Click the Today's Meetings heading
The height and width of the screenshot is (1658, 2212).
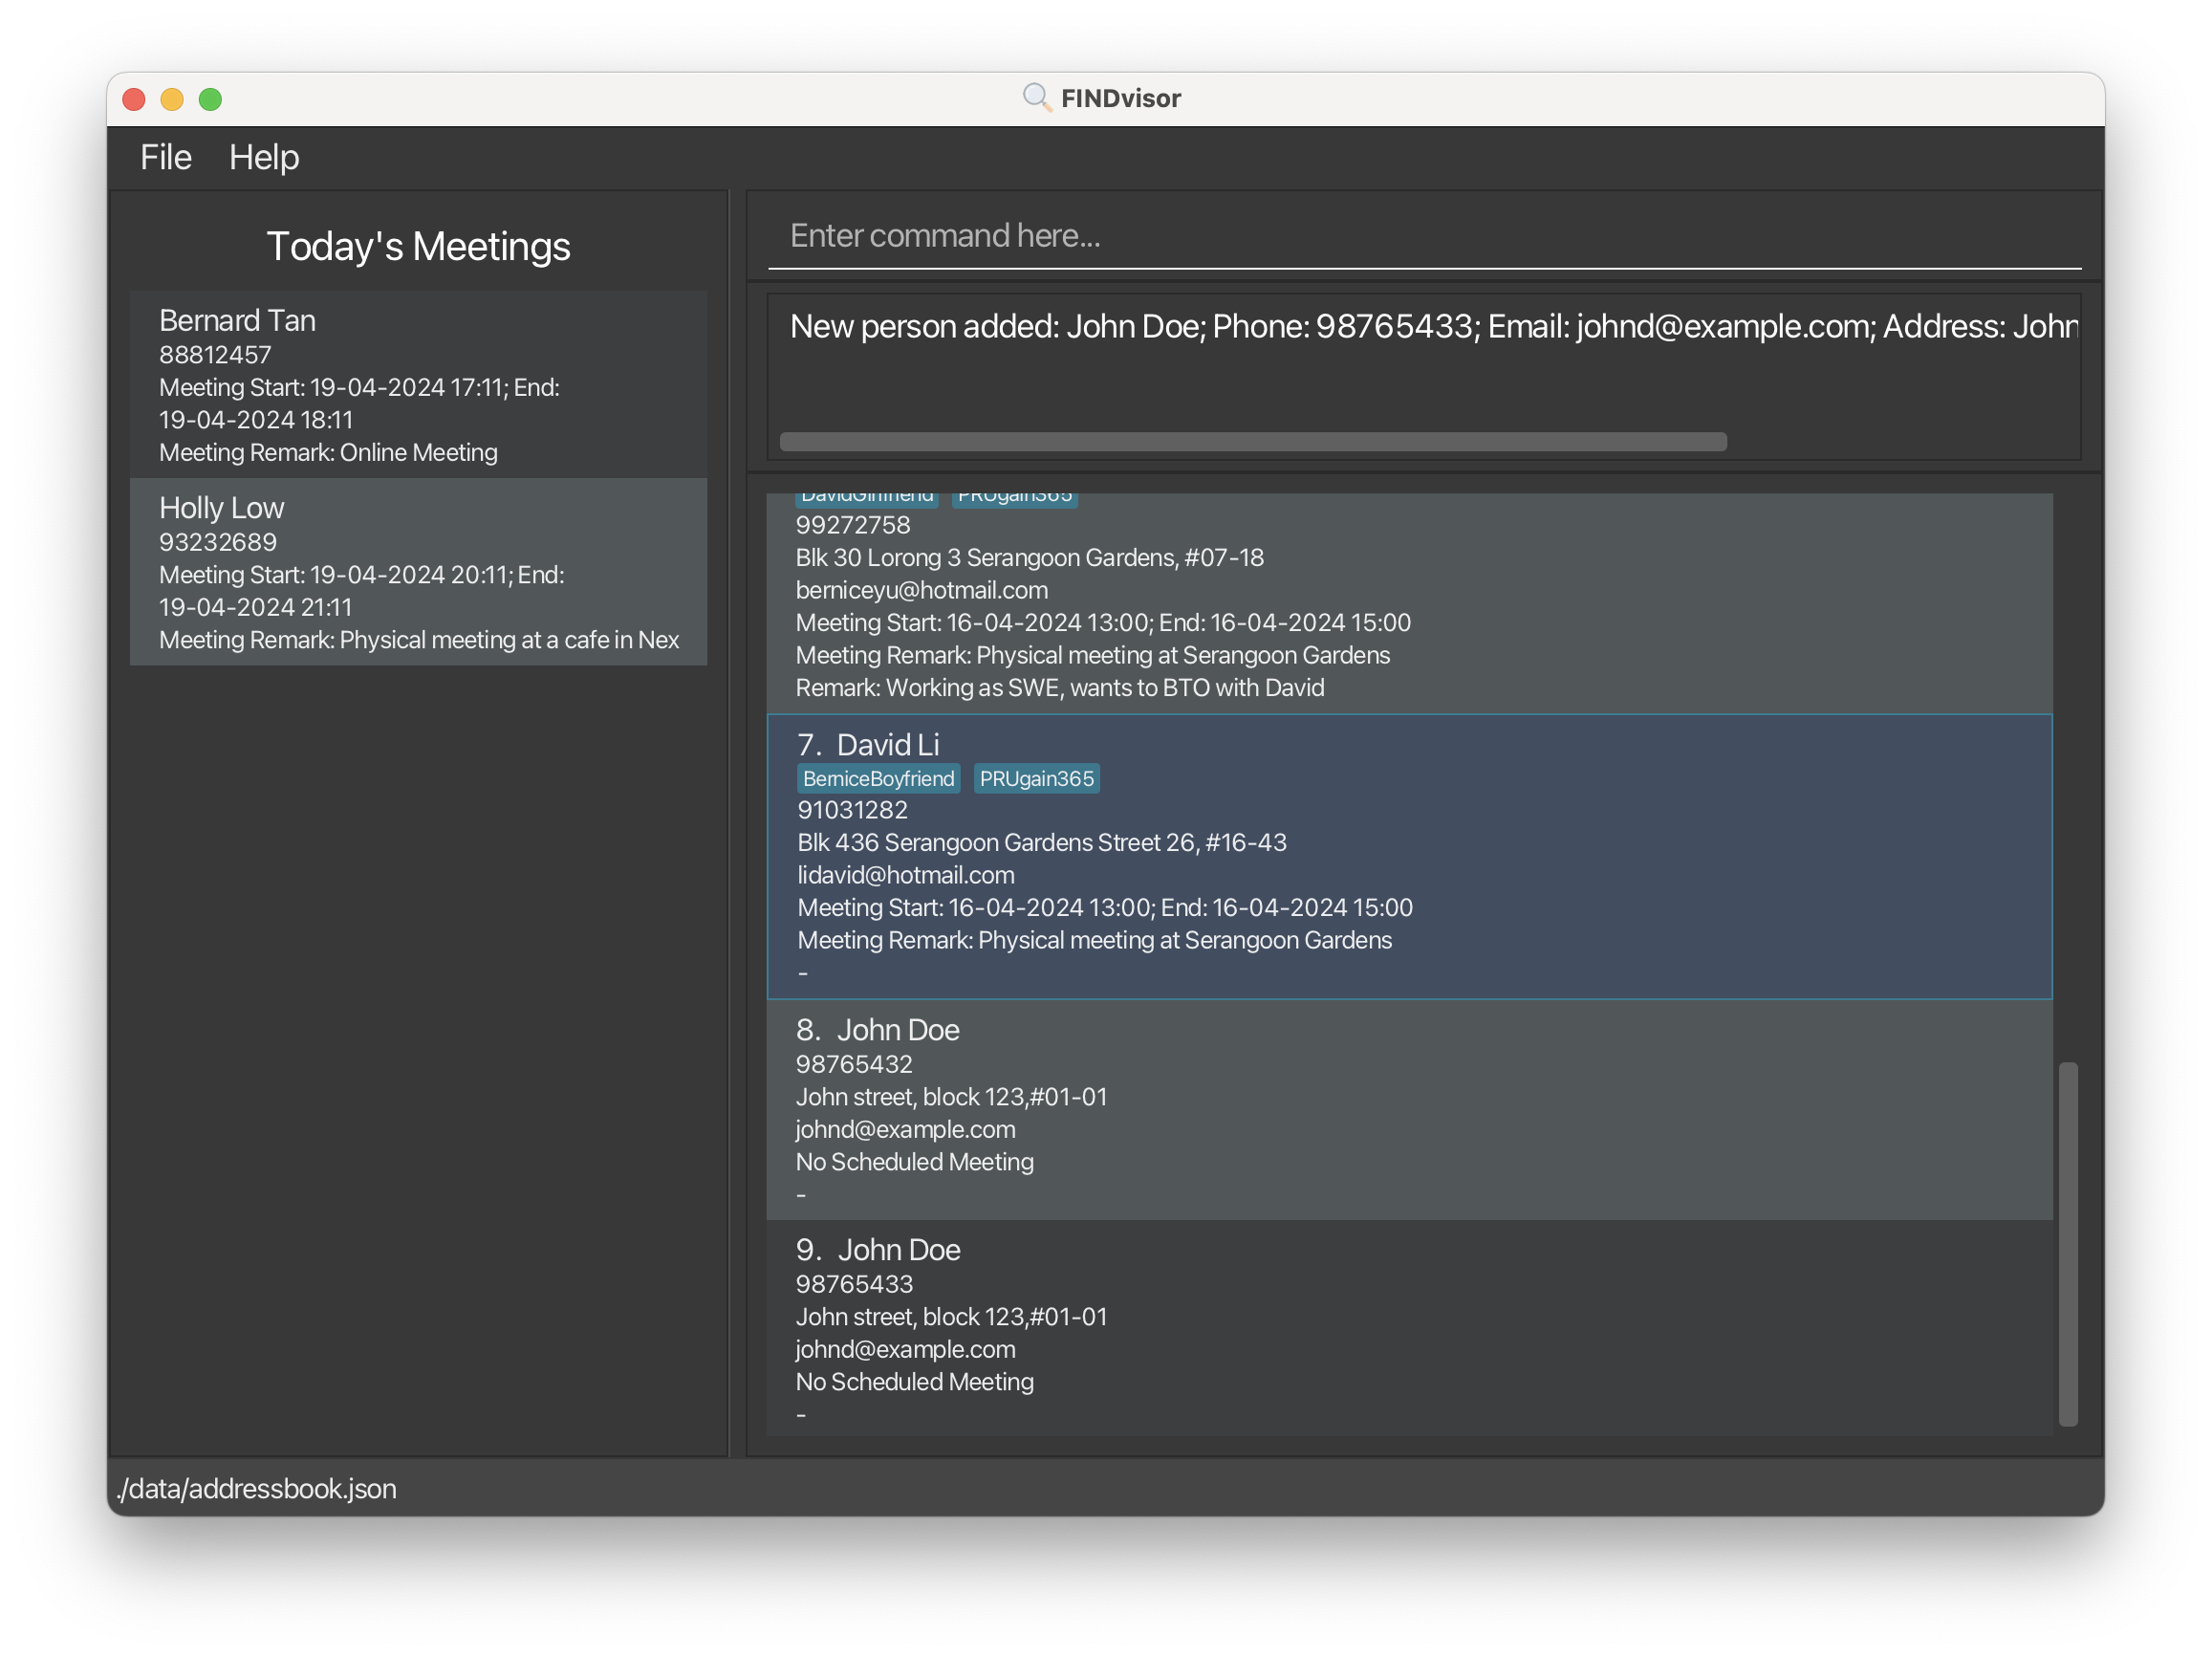tap(418, 246)
